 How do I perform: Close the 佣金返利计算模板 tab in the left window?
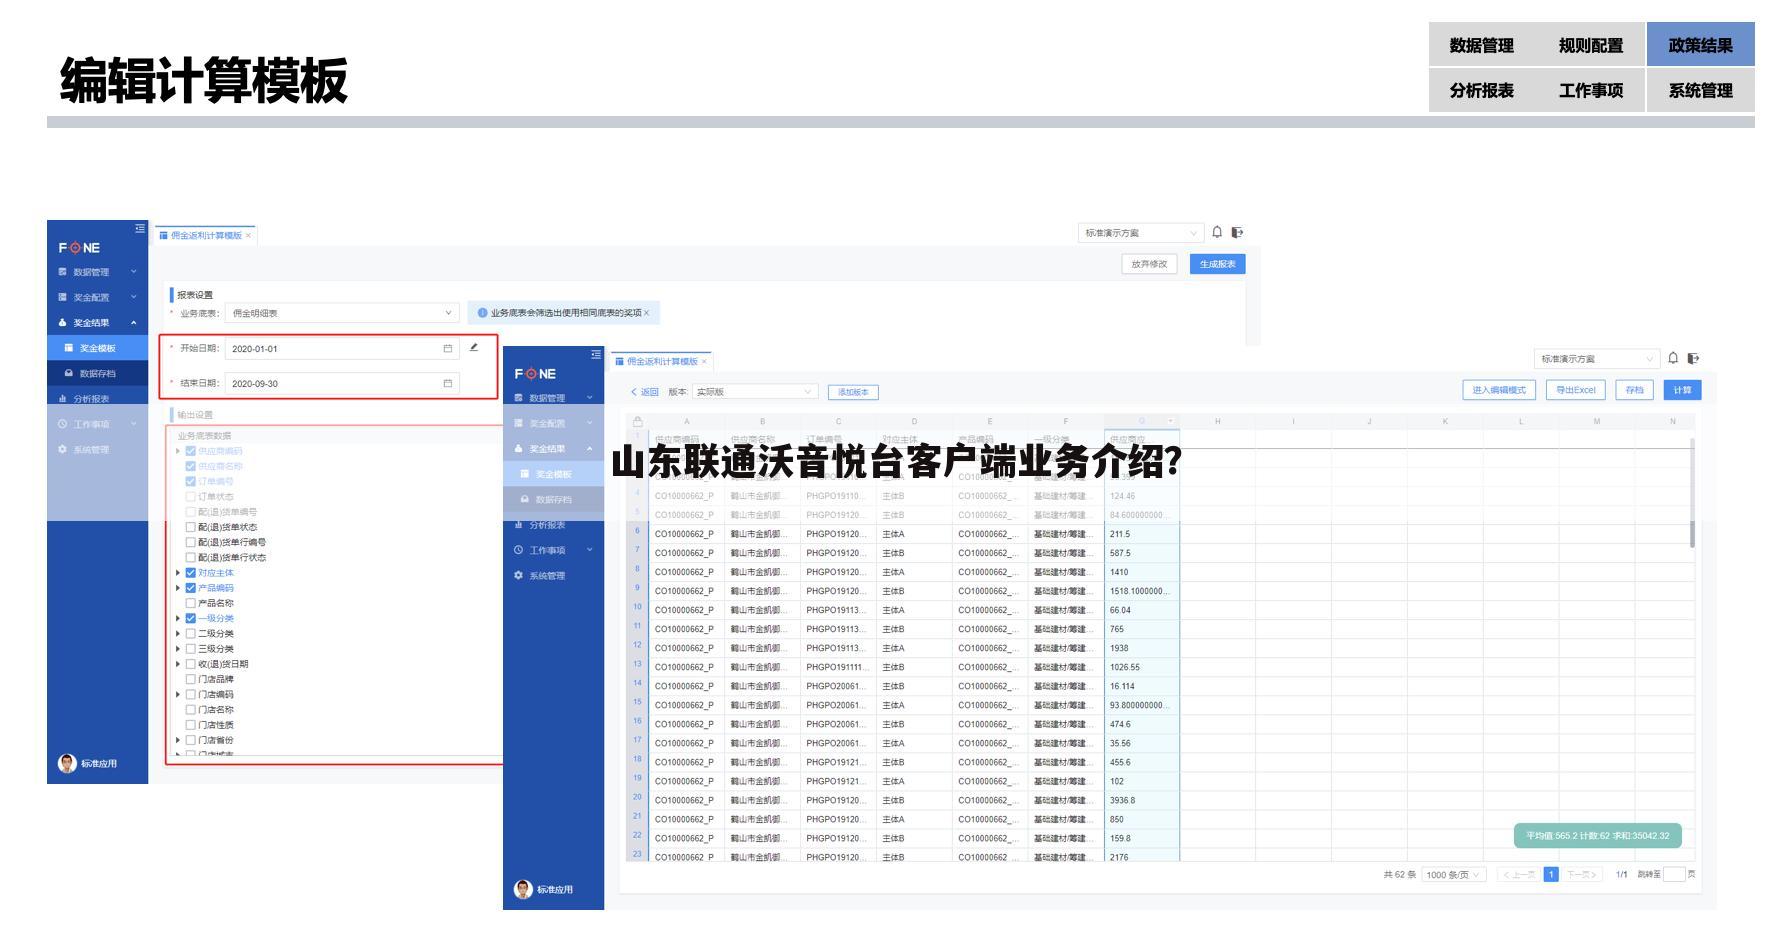(x=248, y=236)
